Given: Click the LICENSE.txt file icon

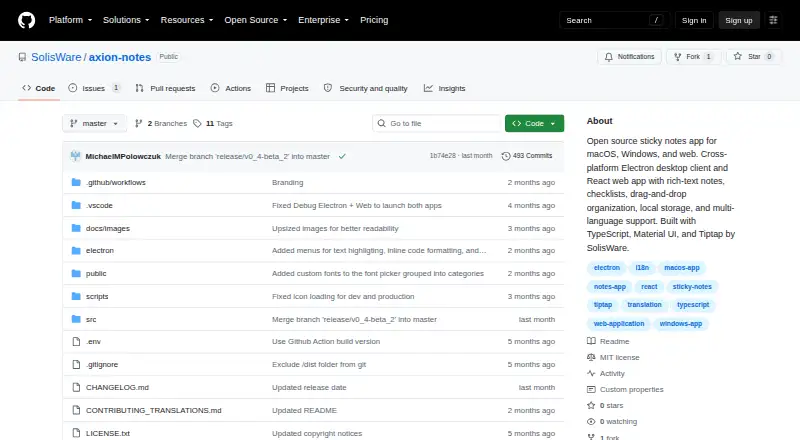Looking at the screenshot, I should click(76, 433).
